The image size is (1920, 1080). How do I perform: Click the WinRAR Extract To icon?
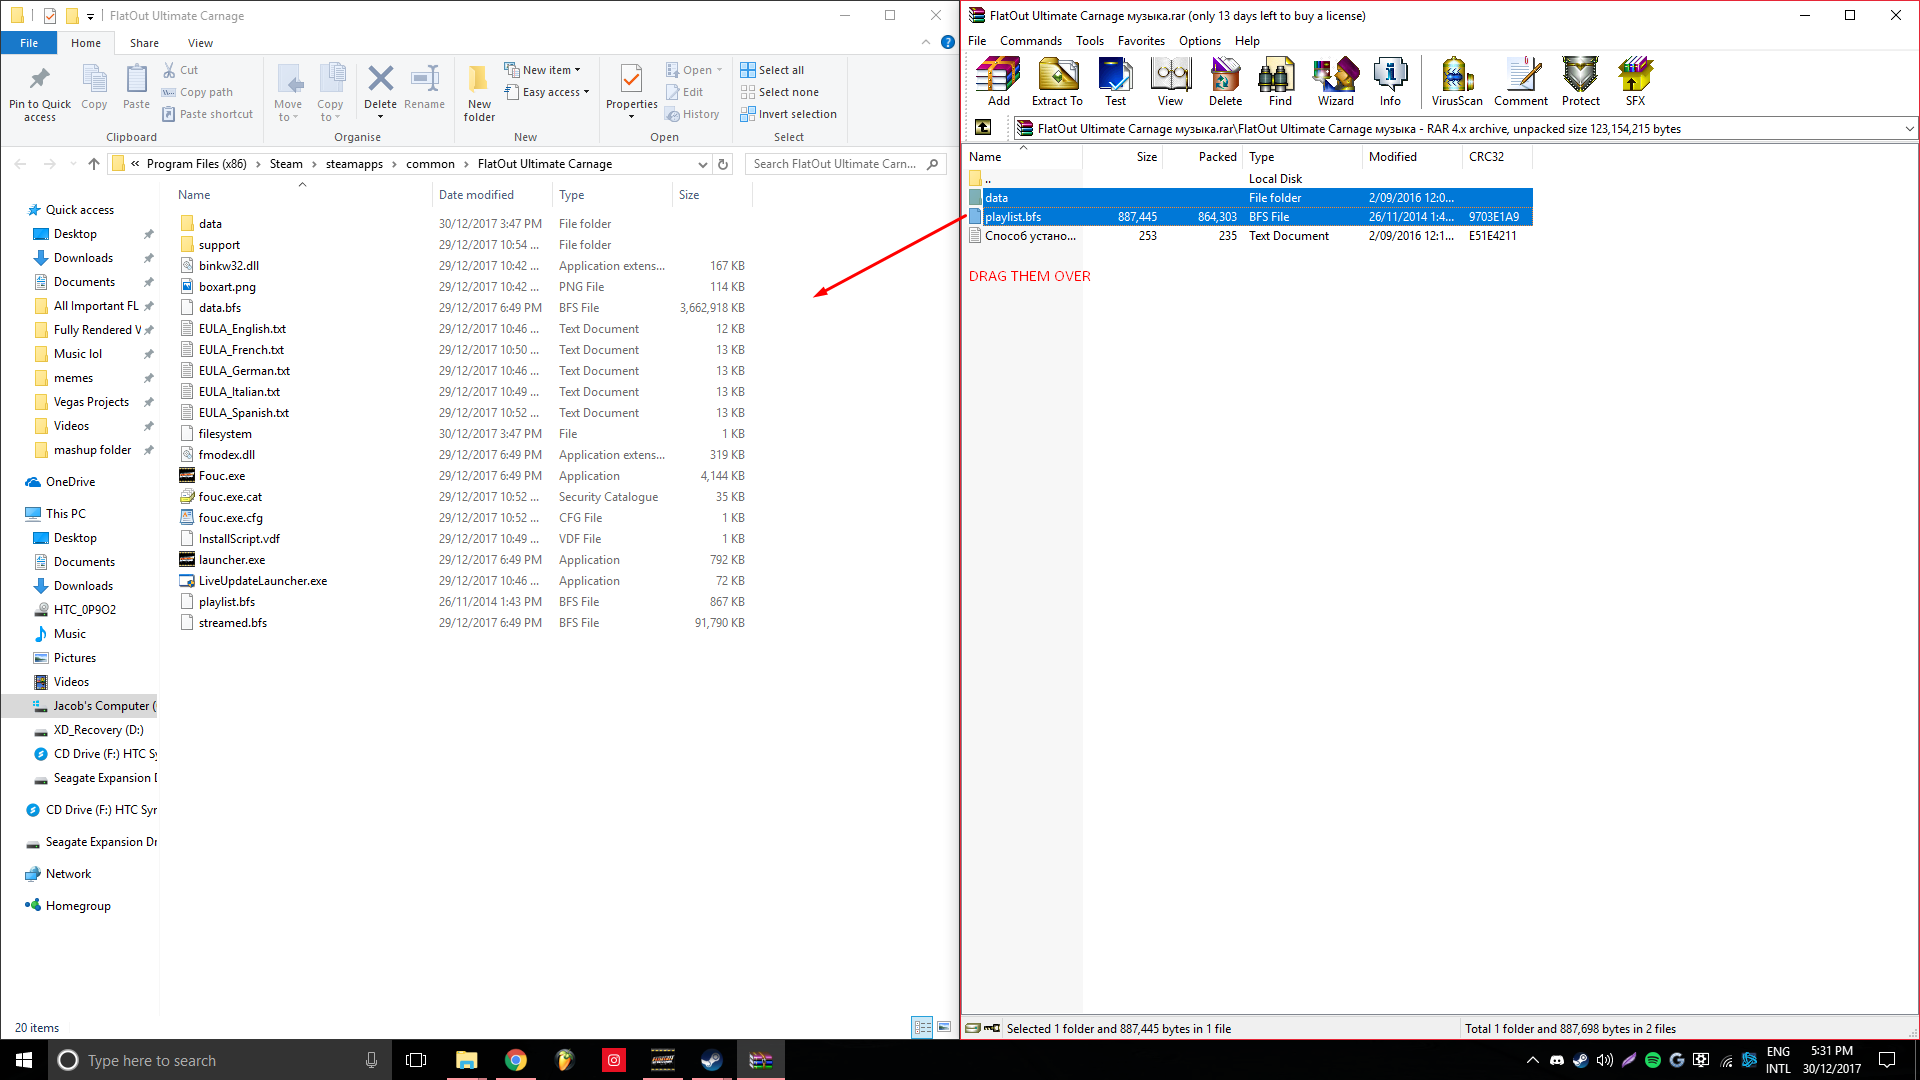(1057, 82)
